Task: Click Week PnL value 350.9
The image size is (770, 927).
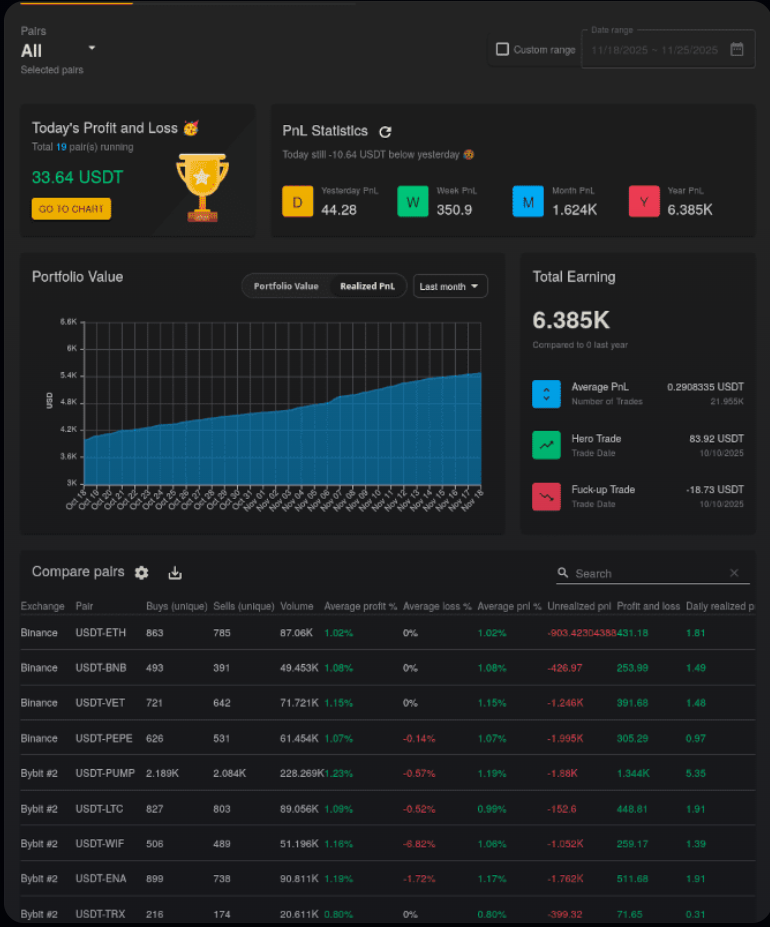Action: click(454, 210)
